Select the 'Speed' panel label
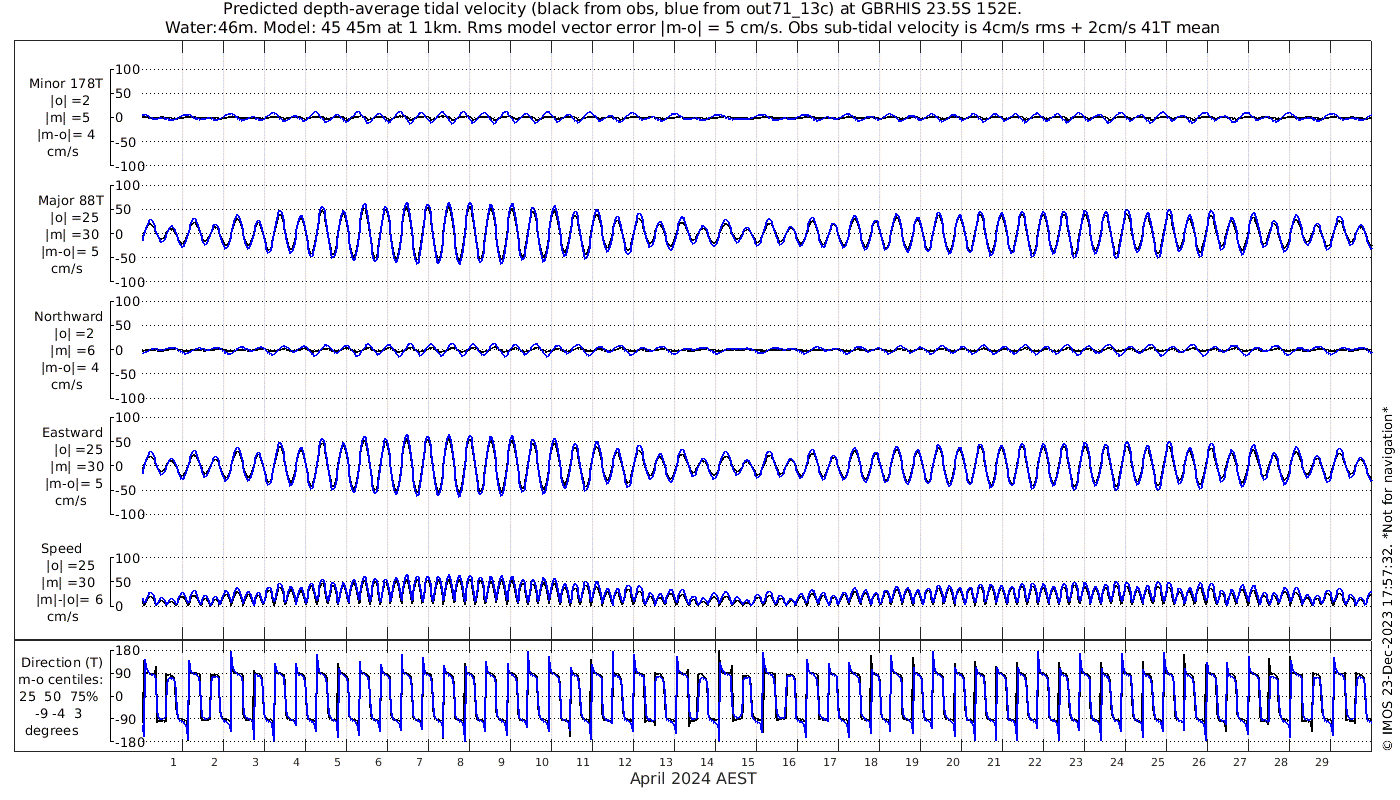 61,548
